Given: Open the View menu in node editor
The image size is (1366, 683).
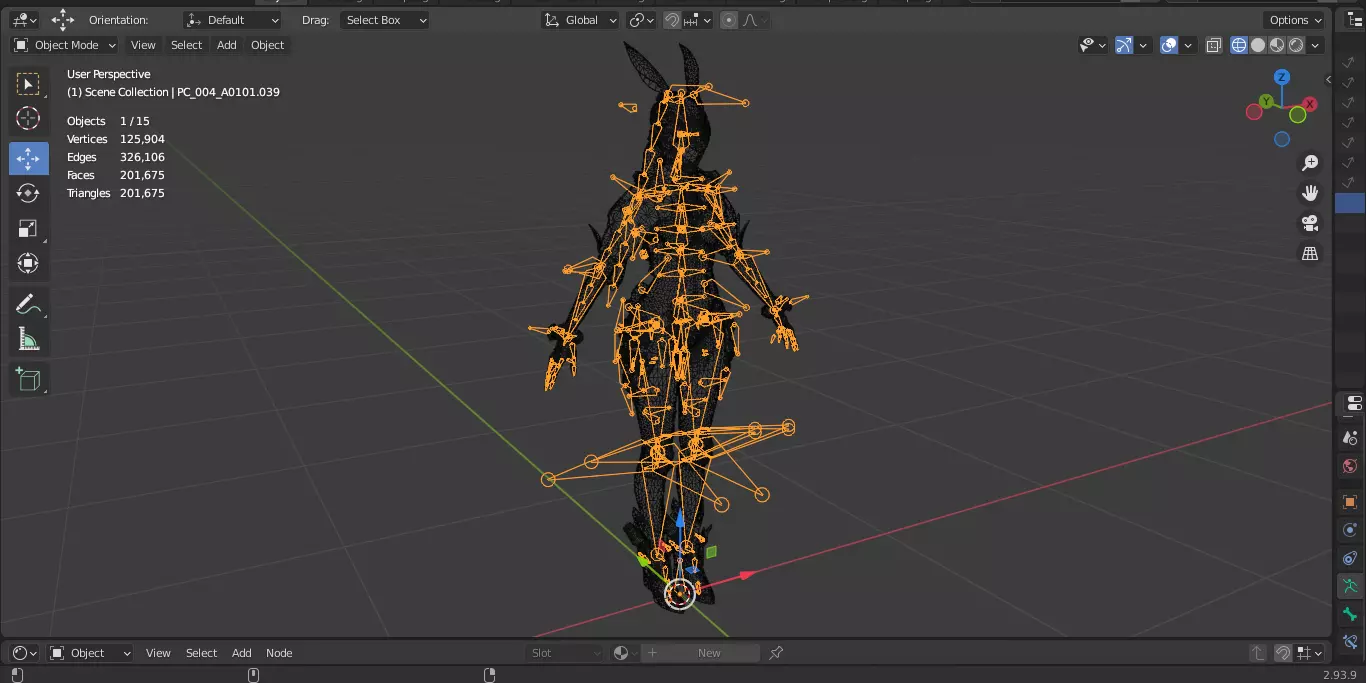Looking at the screenshot, I should pos(158,653).
